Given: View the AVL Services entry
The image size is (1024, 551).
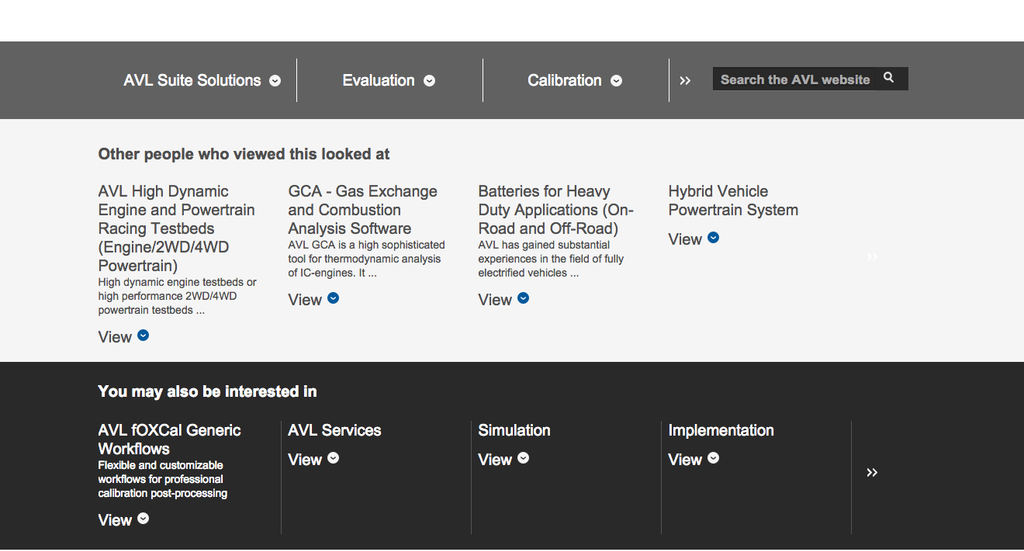Looking at the screenshot, I should click(305, 460).
